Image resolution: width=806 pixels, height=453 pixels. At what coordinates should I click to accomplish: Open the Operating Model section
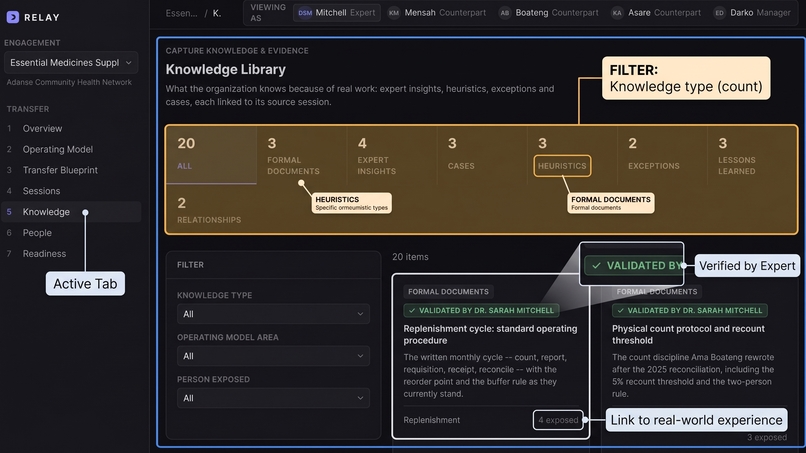point(58,150)
